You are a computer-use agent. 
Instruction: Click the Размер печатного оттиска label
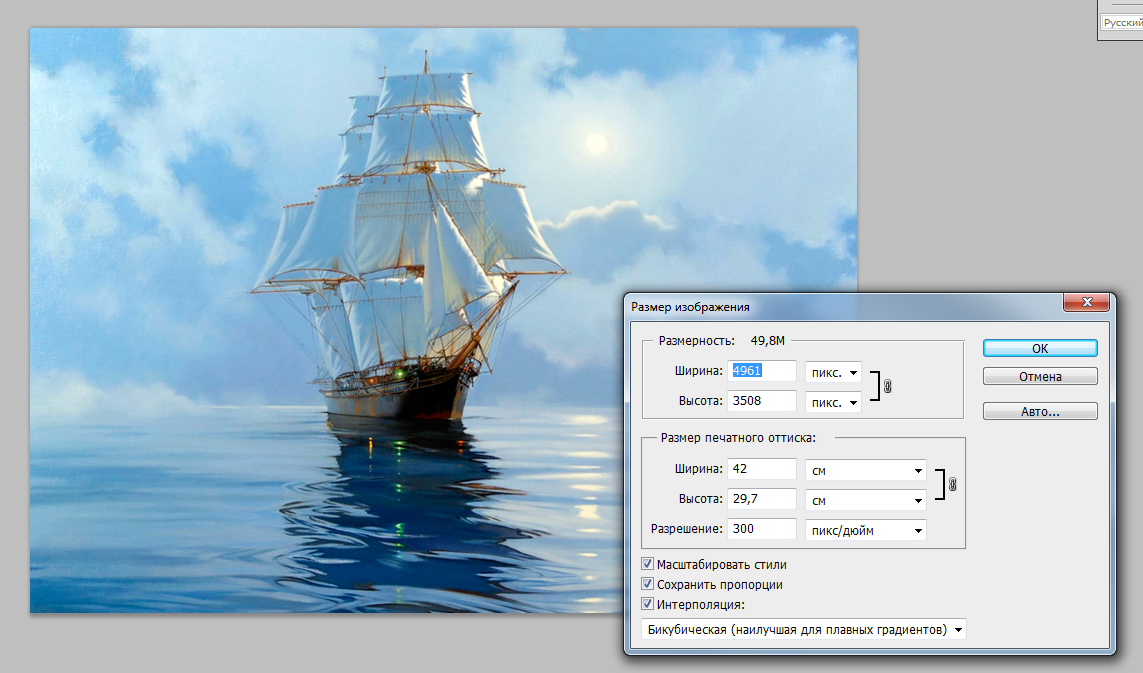tap(738, 437)
